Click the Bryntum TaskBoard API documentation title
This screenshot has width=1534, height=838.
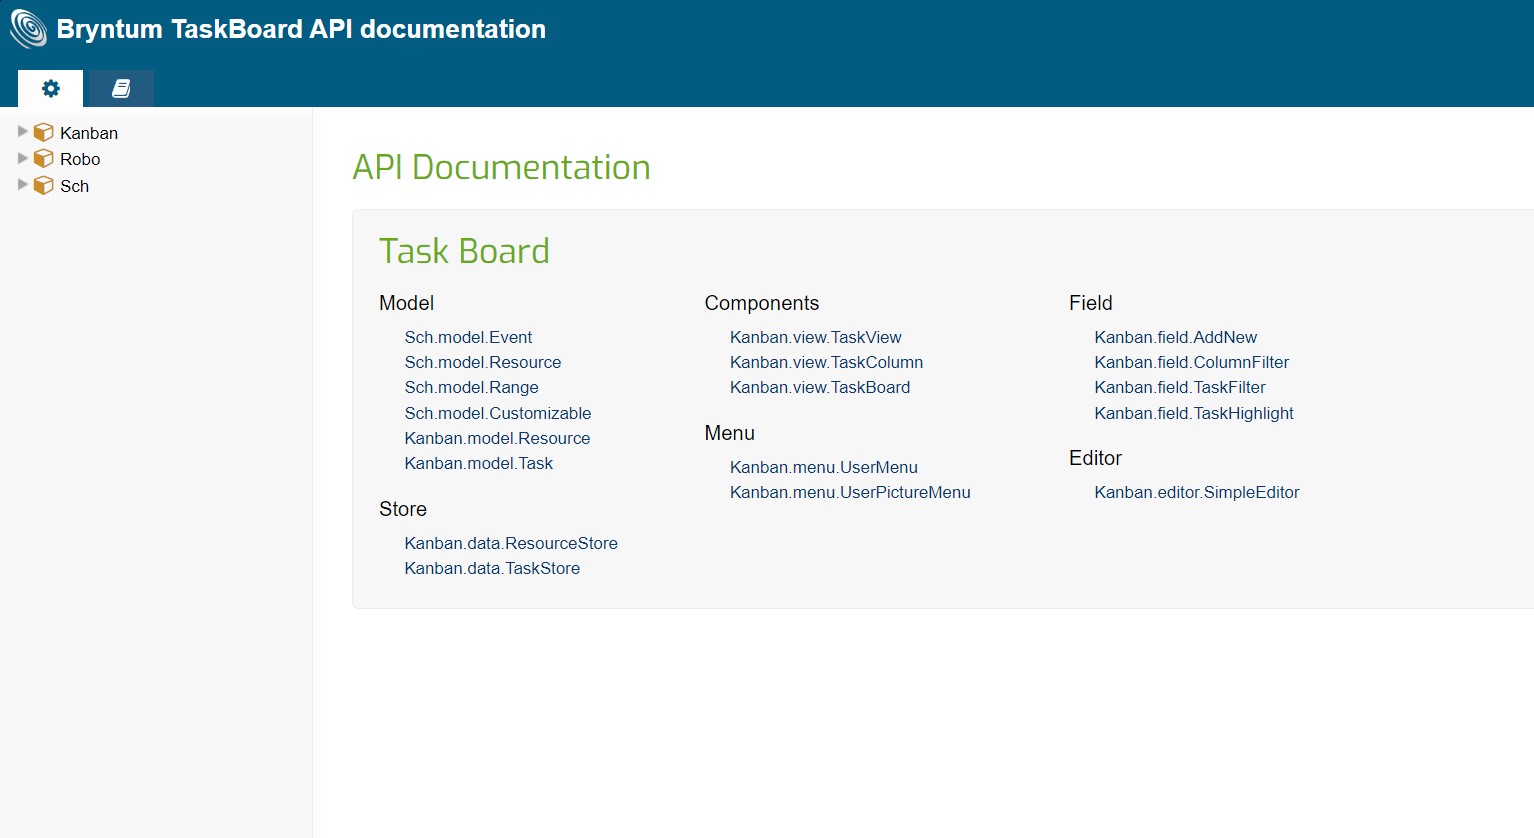[x=301, y=29]
